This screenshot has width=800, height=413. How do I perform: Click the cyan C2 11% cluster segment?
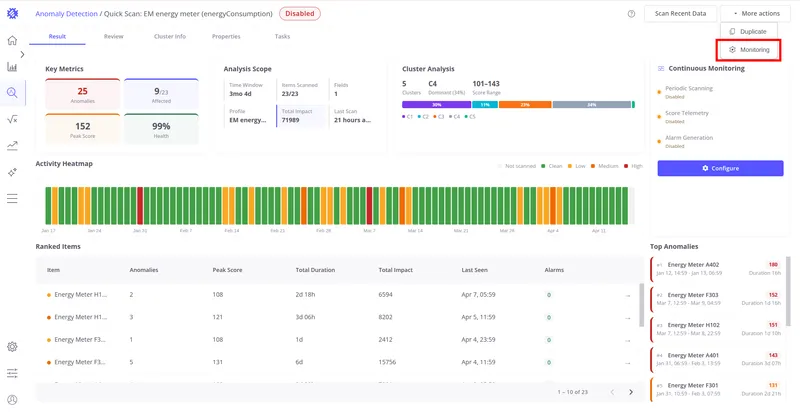[485, 105]
